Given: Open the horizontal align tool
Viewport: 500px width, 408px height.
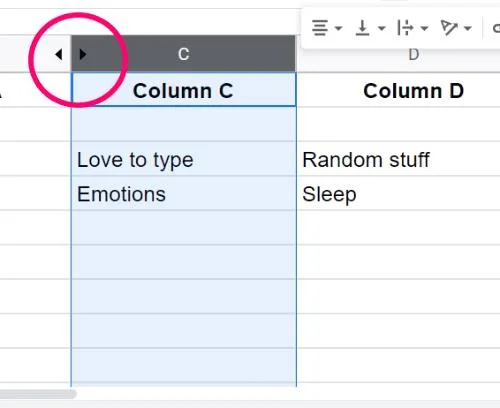Looking at the screenshot, I should click(320, 28).
